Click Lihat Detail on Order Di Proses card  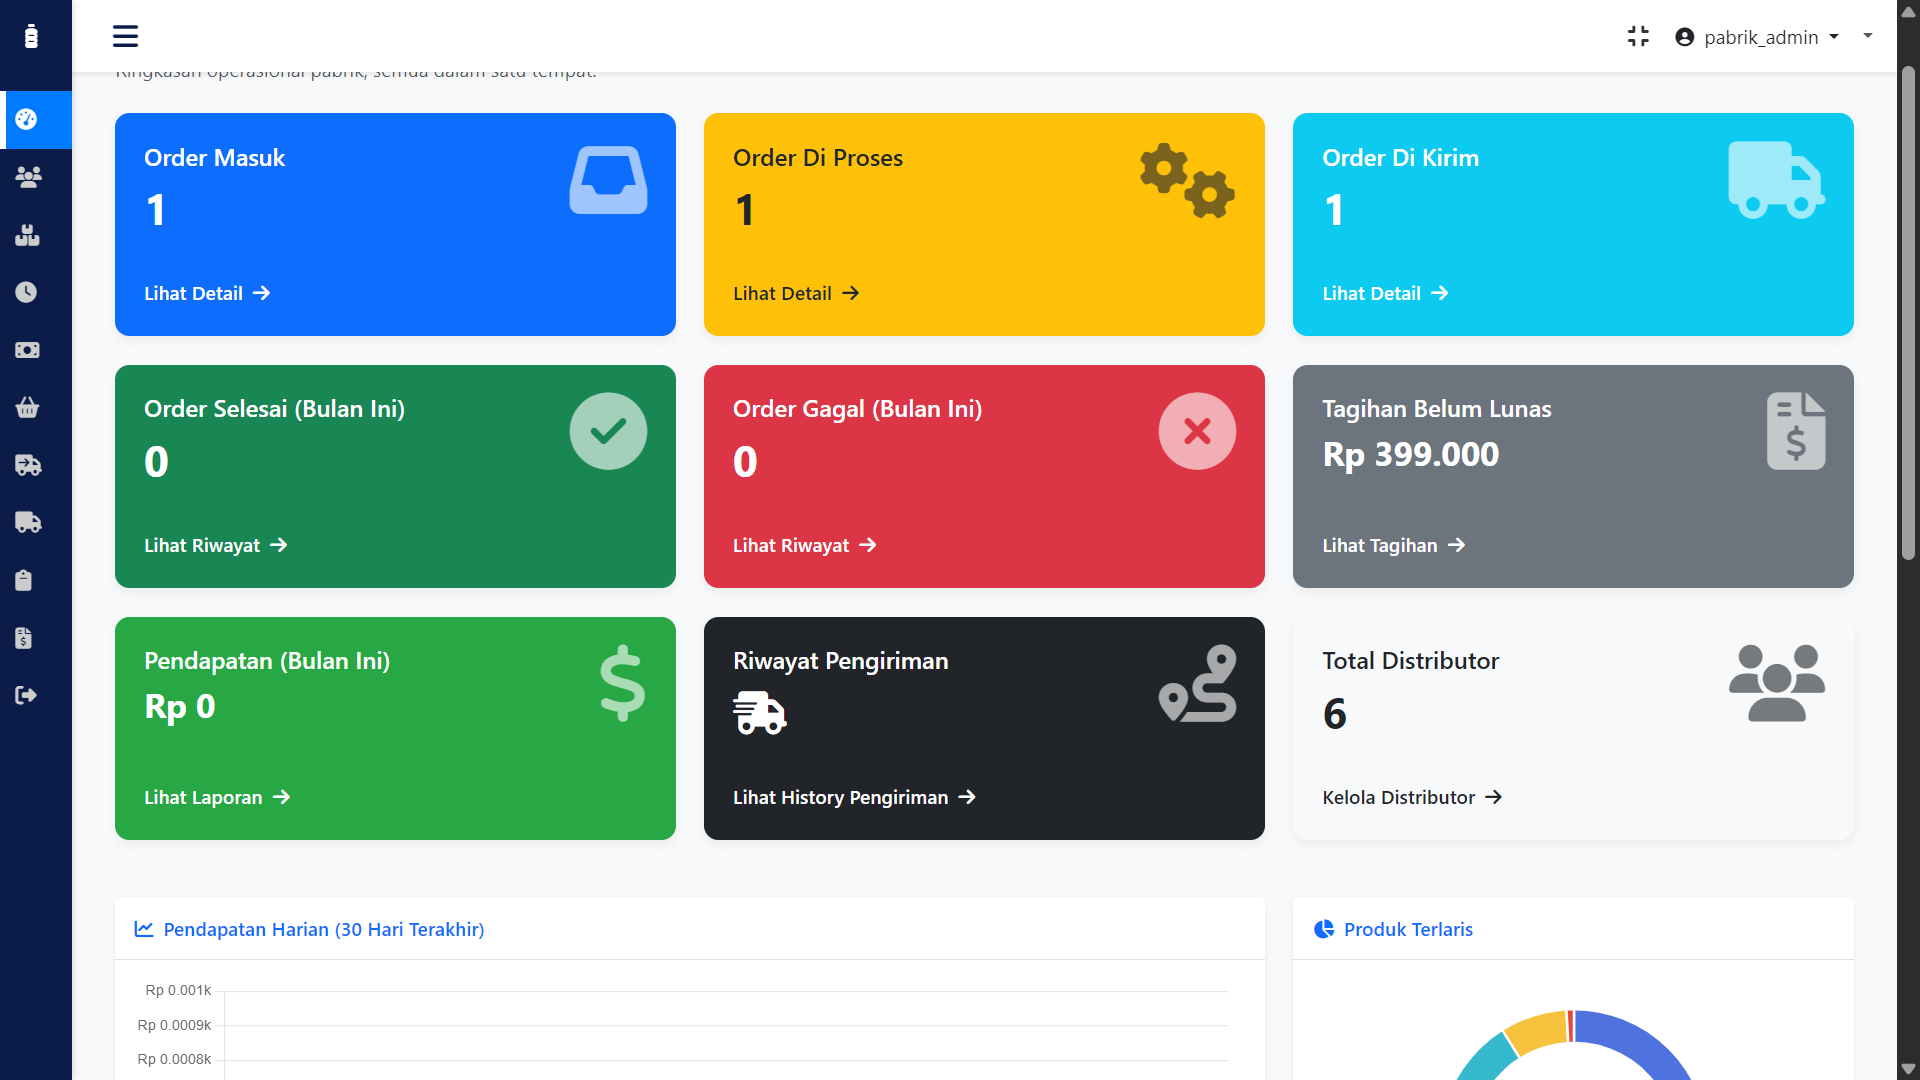coord(796,293)
